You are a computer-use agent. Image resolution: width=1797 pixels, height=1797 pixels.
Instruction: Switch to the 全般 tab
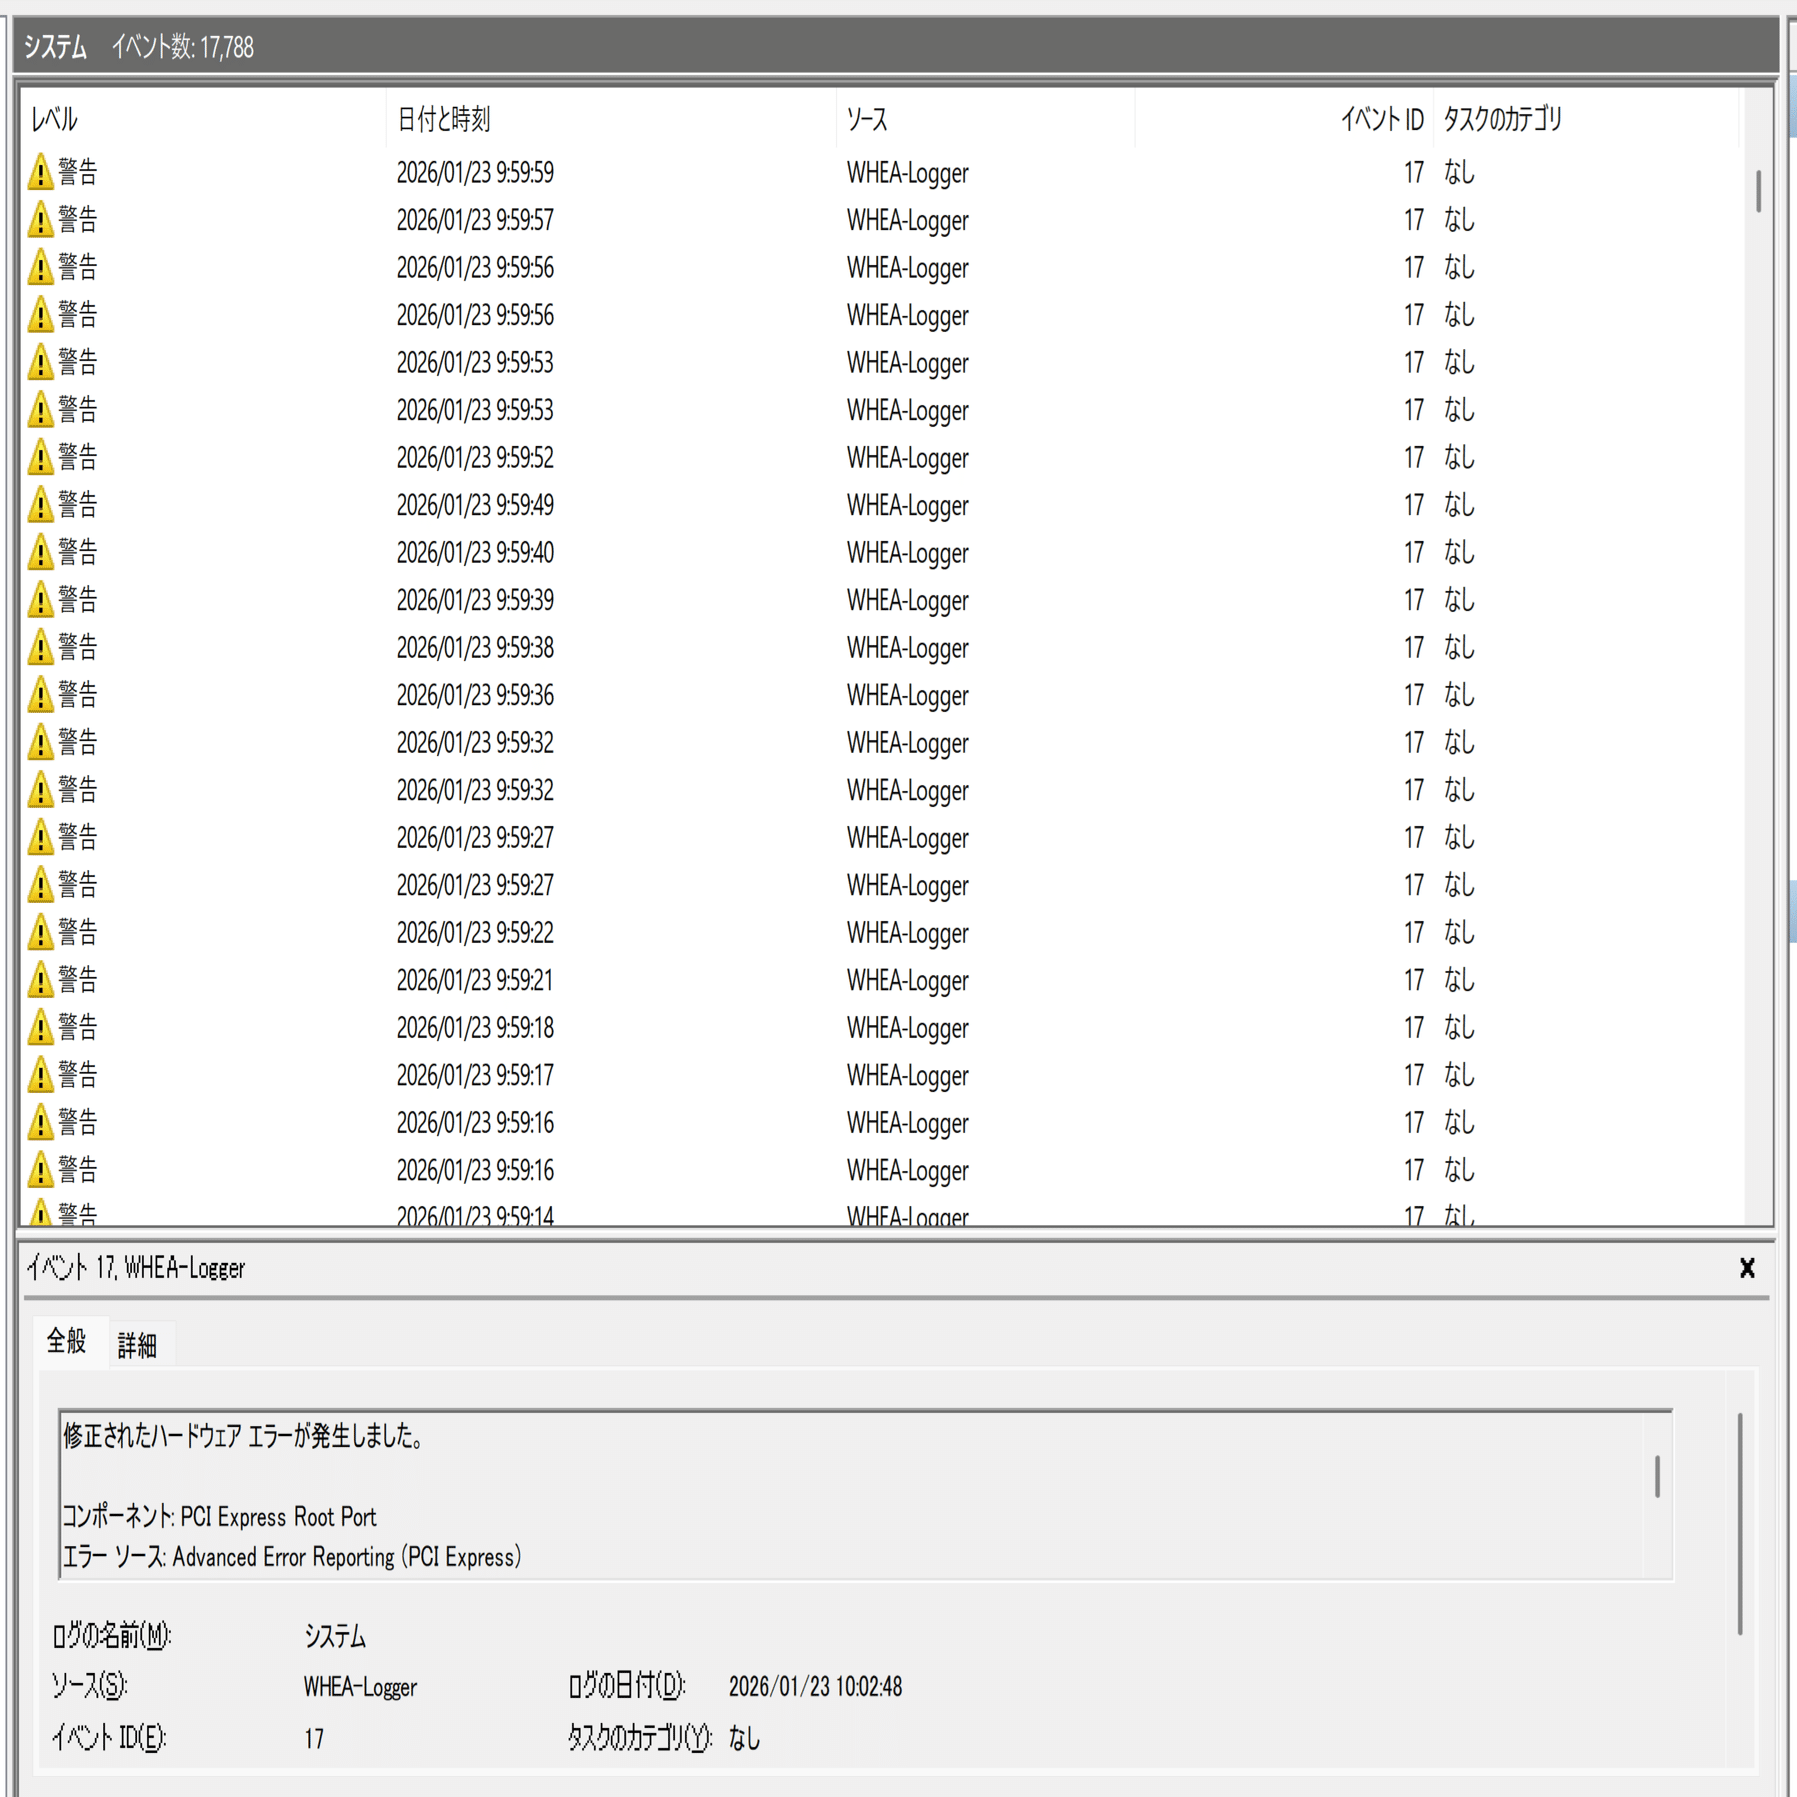68,1344
